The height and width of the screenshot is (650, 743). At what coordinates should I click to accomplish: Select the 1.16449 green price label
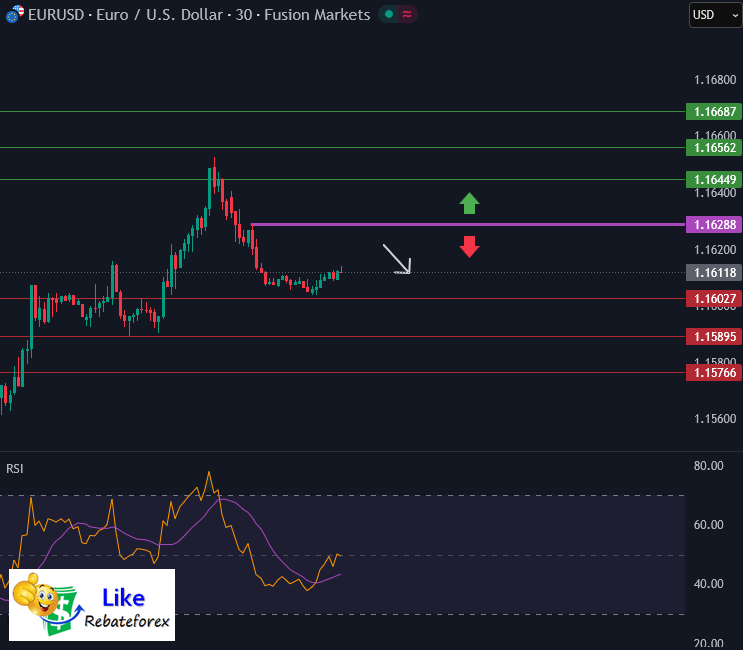714,180
